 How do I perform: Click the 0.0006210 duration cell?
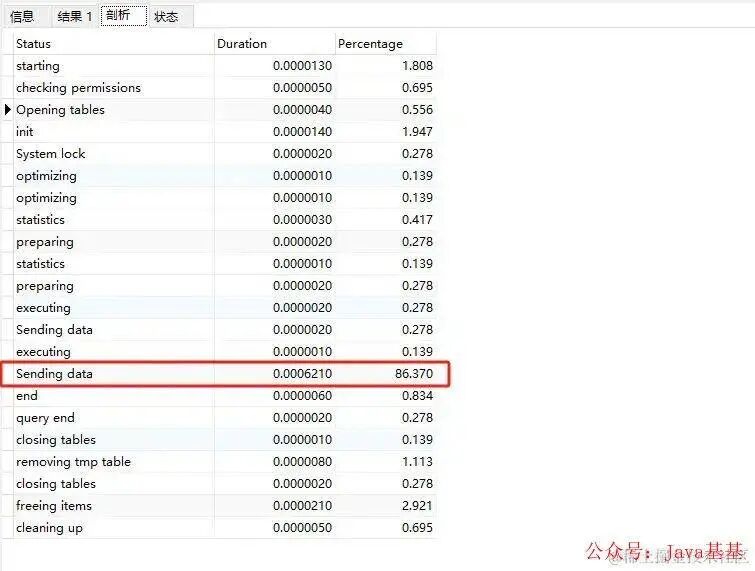274,374
